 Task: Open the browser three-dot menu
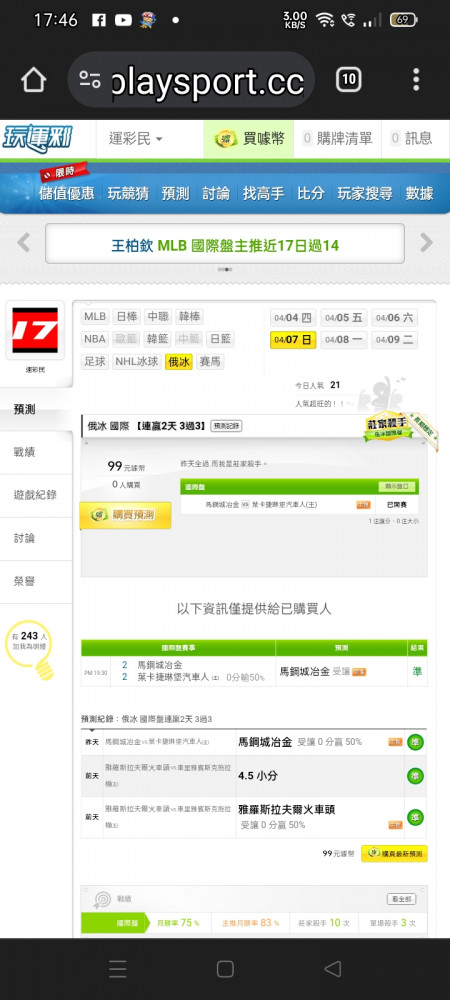coord(416,80)
